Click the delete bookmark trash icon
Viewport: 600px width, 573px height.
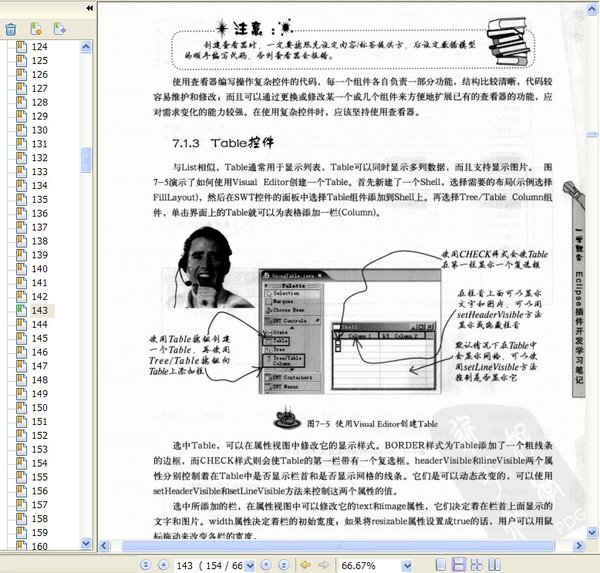11,29
